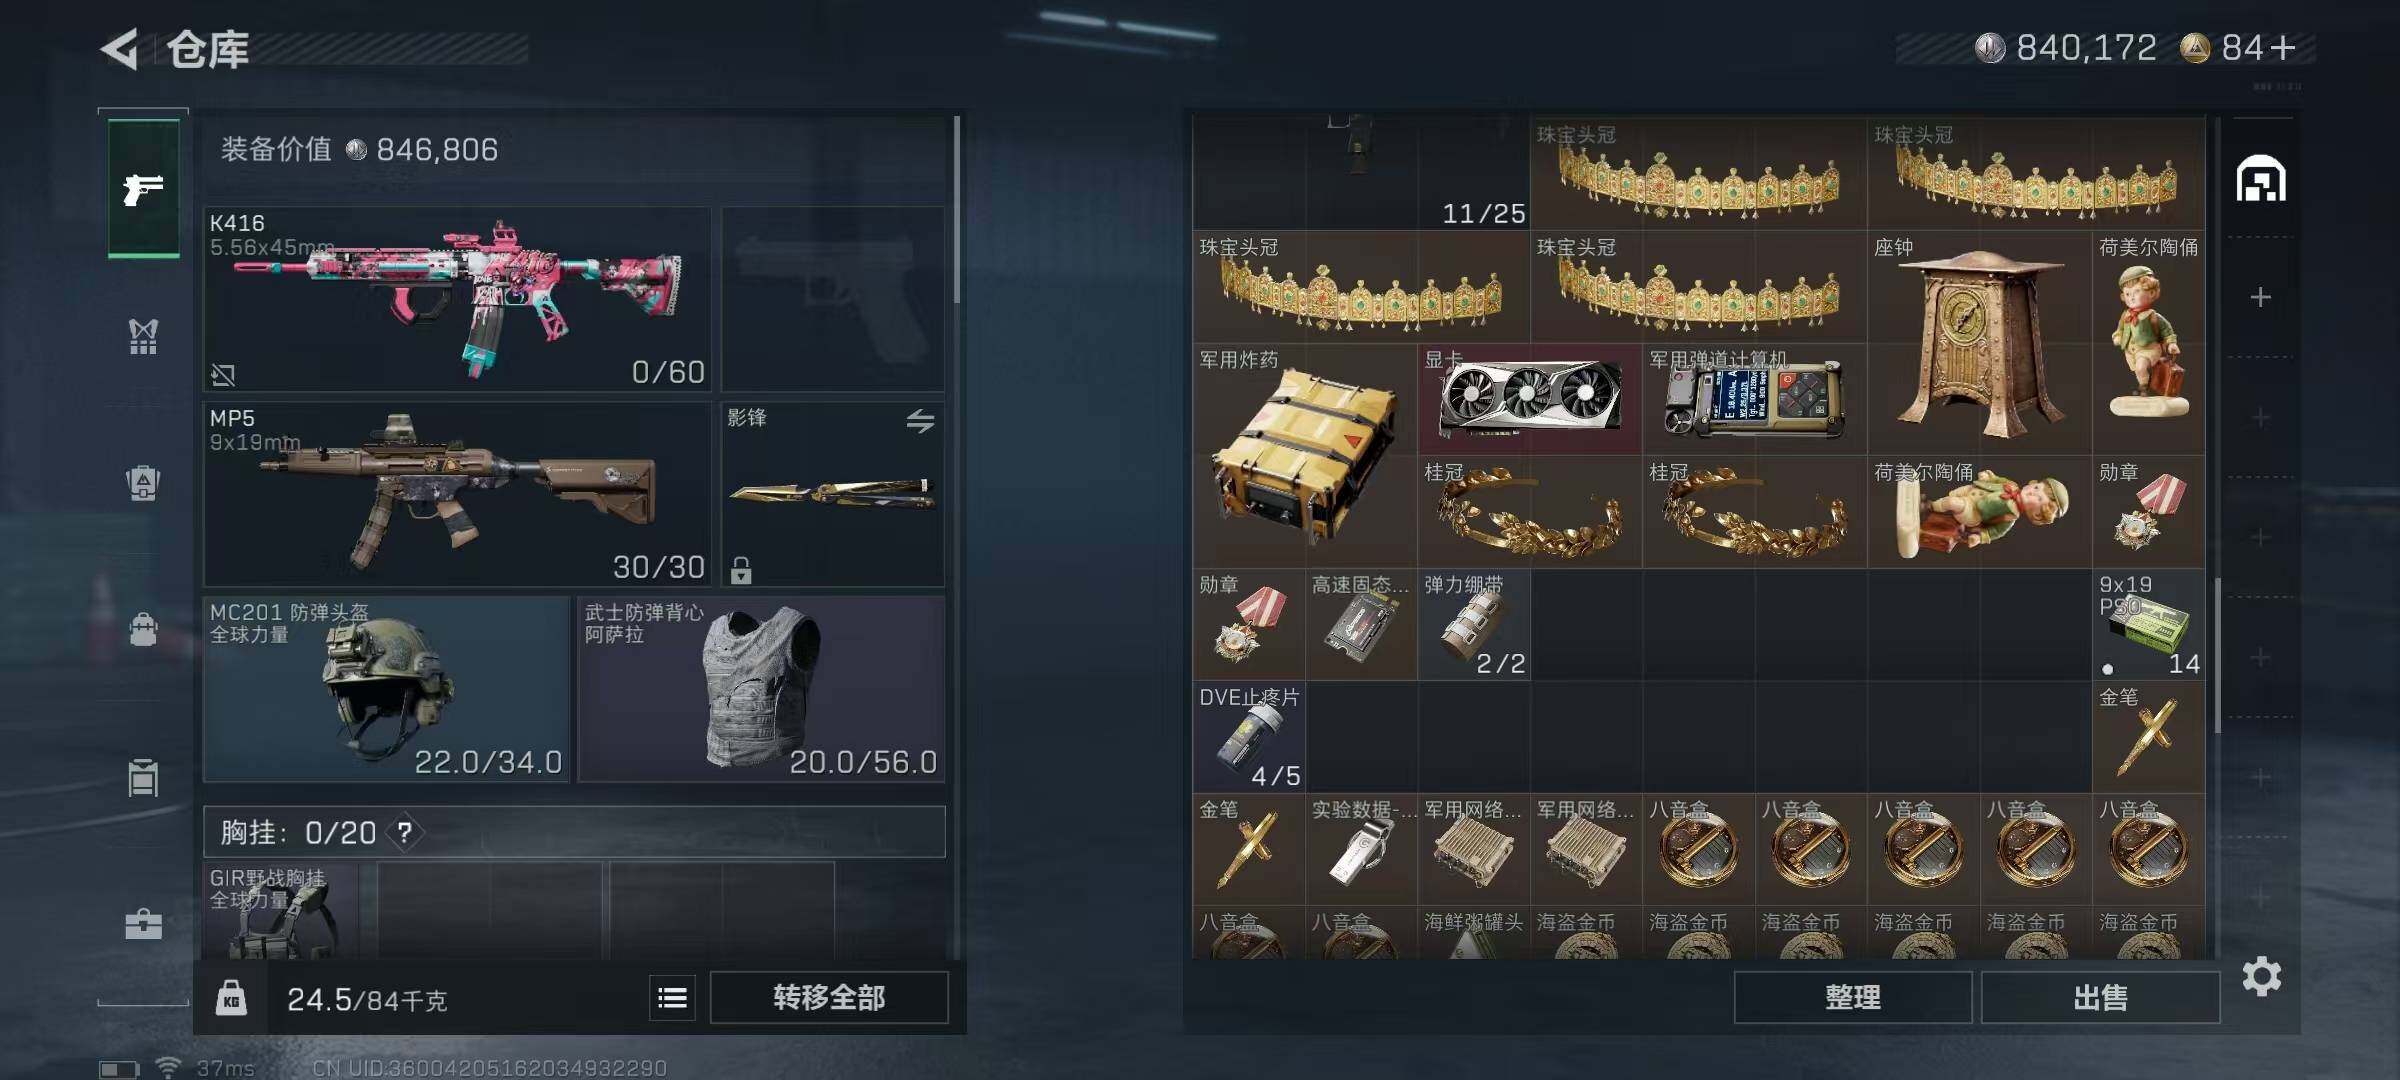Viewport: 2400px width, 1080px height.
Task: Select the backpack sidebar icon
Action: [143, 629]
